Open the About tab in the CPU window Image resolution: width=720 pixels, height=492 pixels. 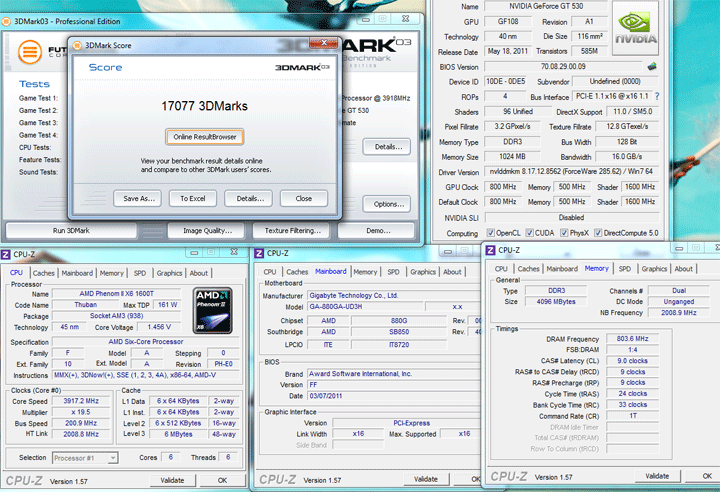(198, 273)
